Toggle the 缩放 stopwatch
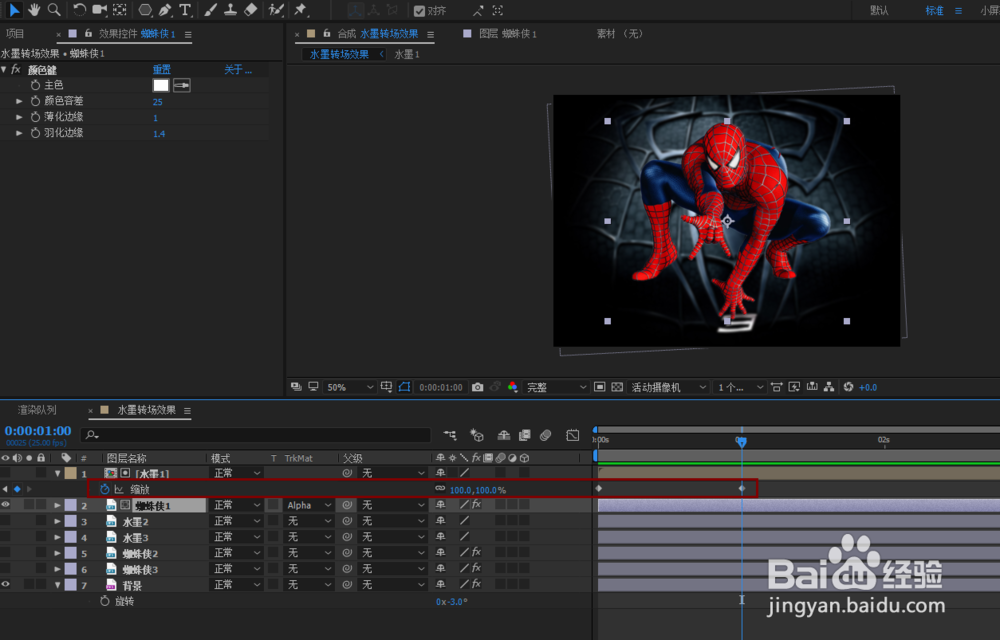The width and height of the screenshot is (1000, 640). 105,489
